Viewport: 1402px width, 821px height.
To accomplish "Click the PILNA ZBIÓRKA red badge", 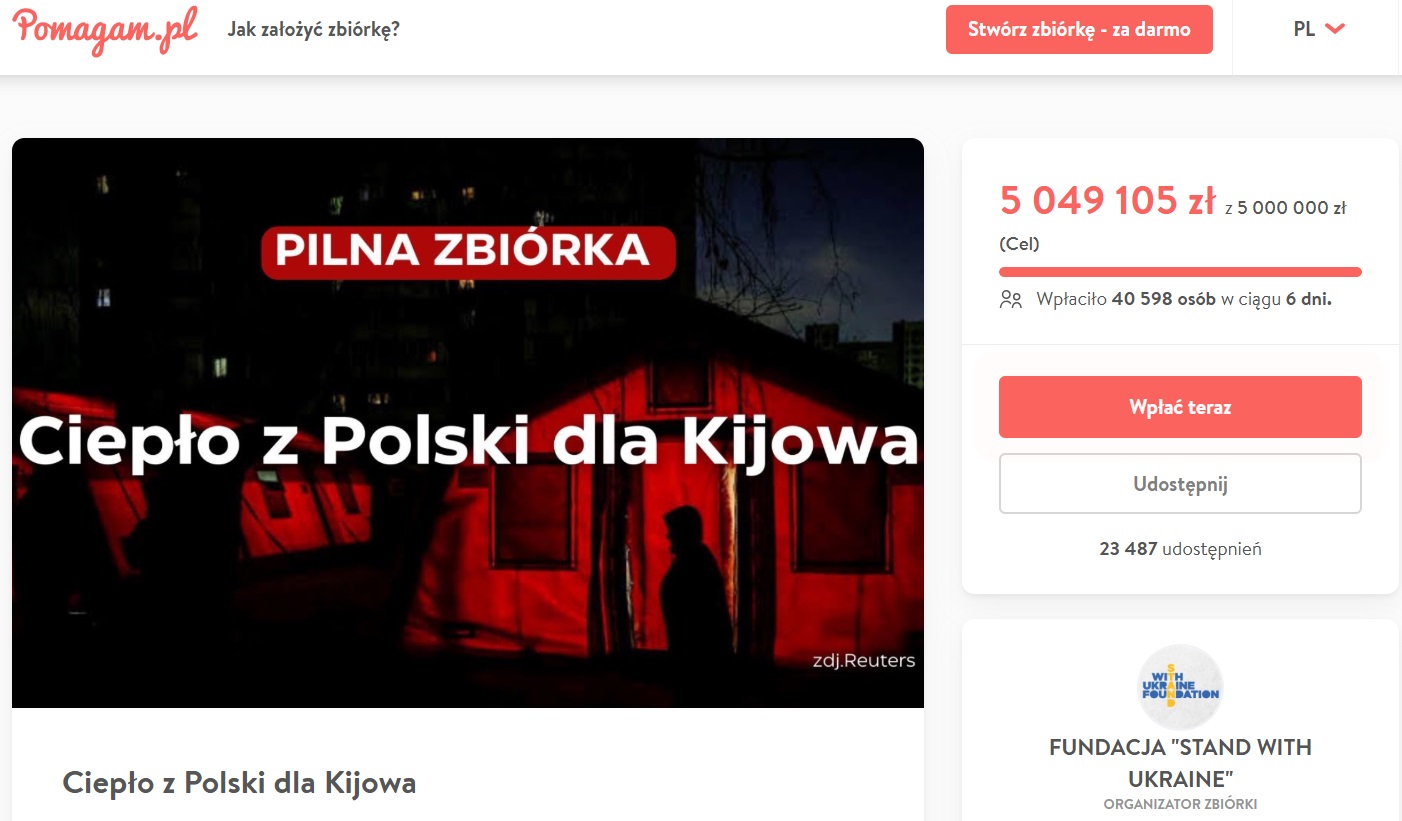I will tap(468, 251).
